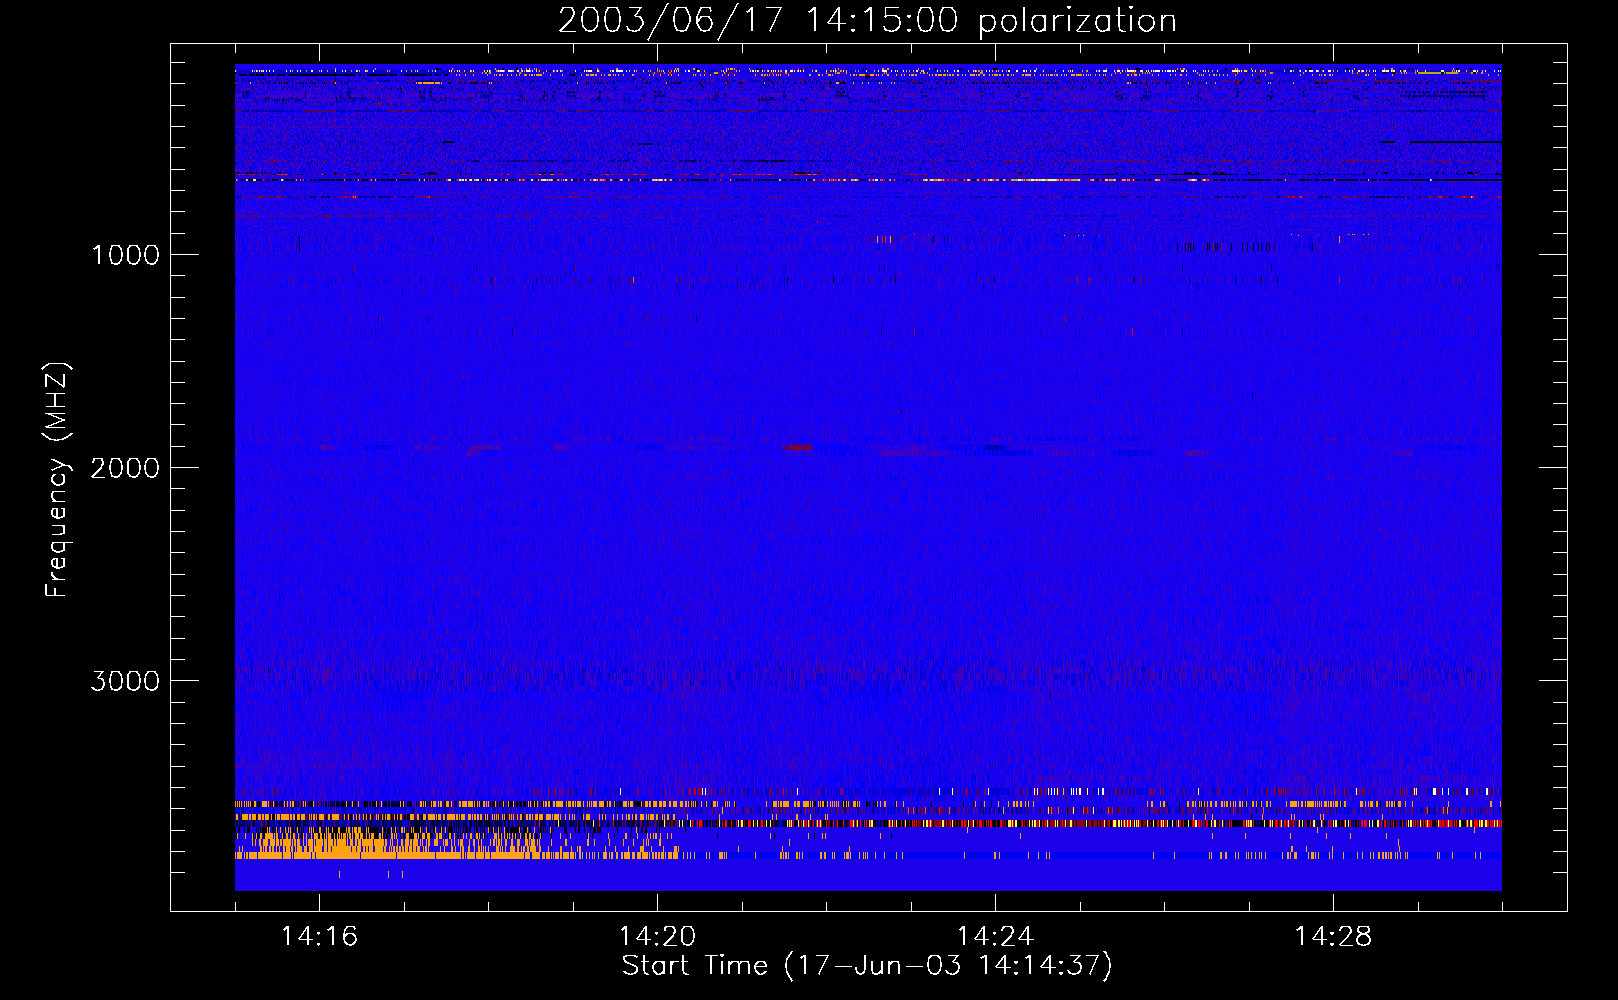Image resolution: width=1618 pixels, height=1000 pixels.
Task: Click the 14:20 time tick label
Action: [657, 936]
